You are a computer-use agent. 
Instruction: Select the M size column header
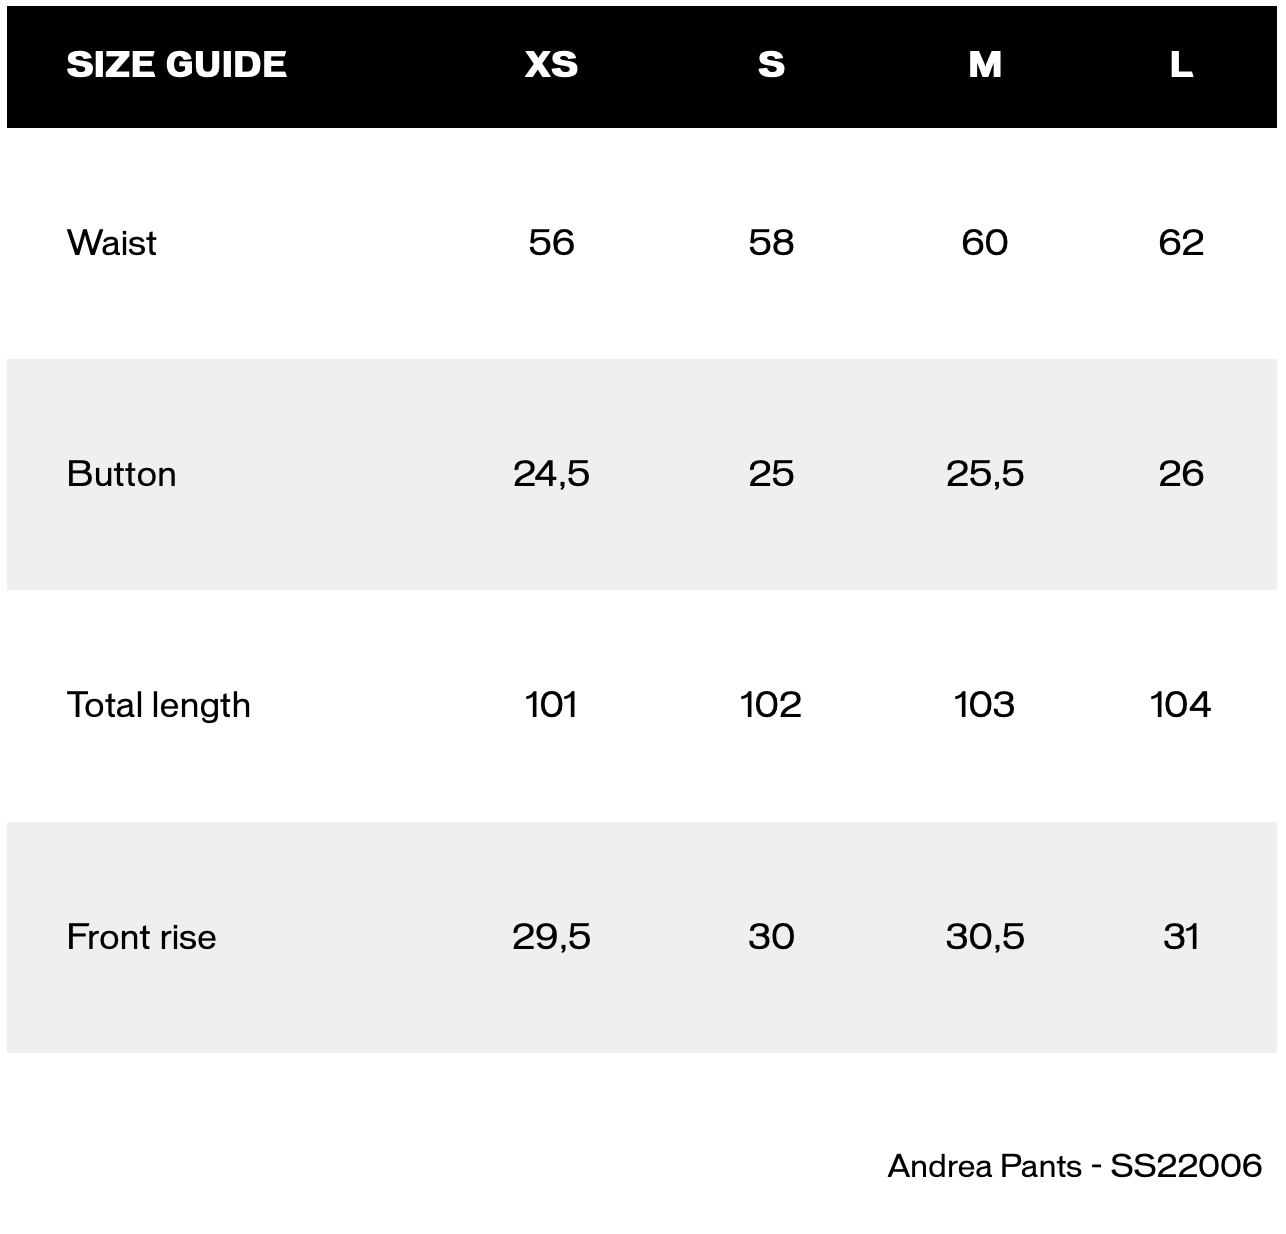click(985, 65)
